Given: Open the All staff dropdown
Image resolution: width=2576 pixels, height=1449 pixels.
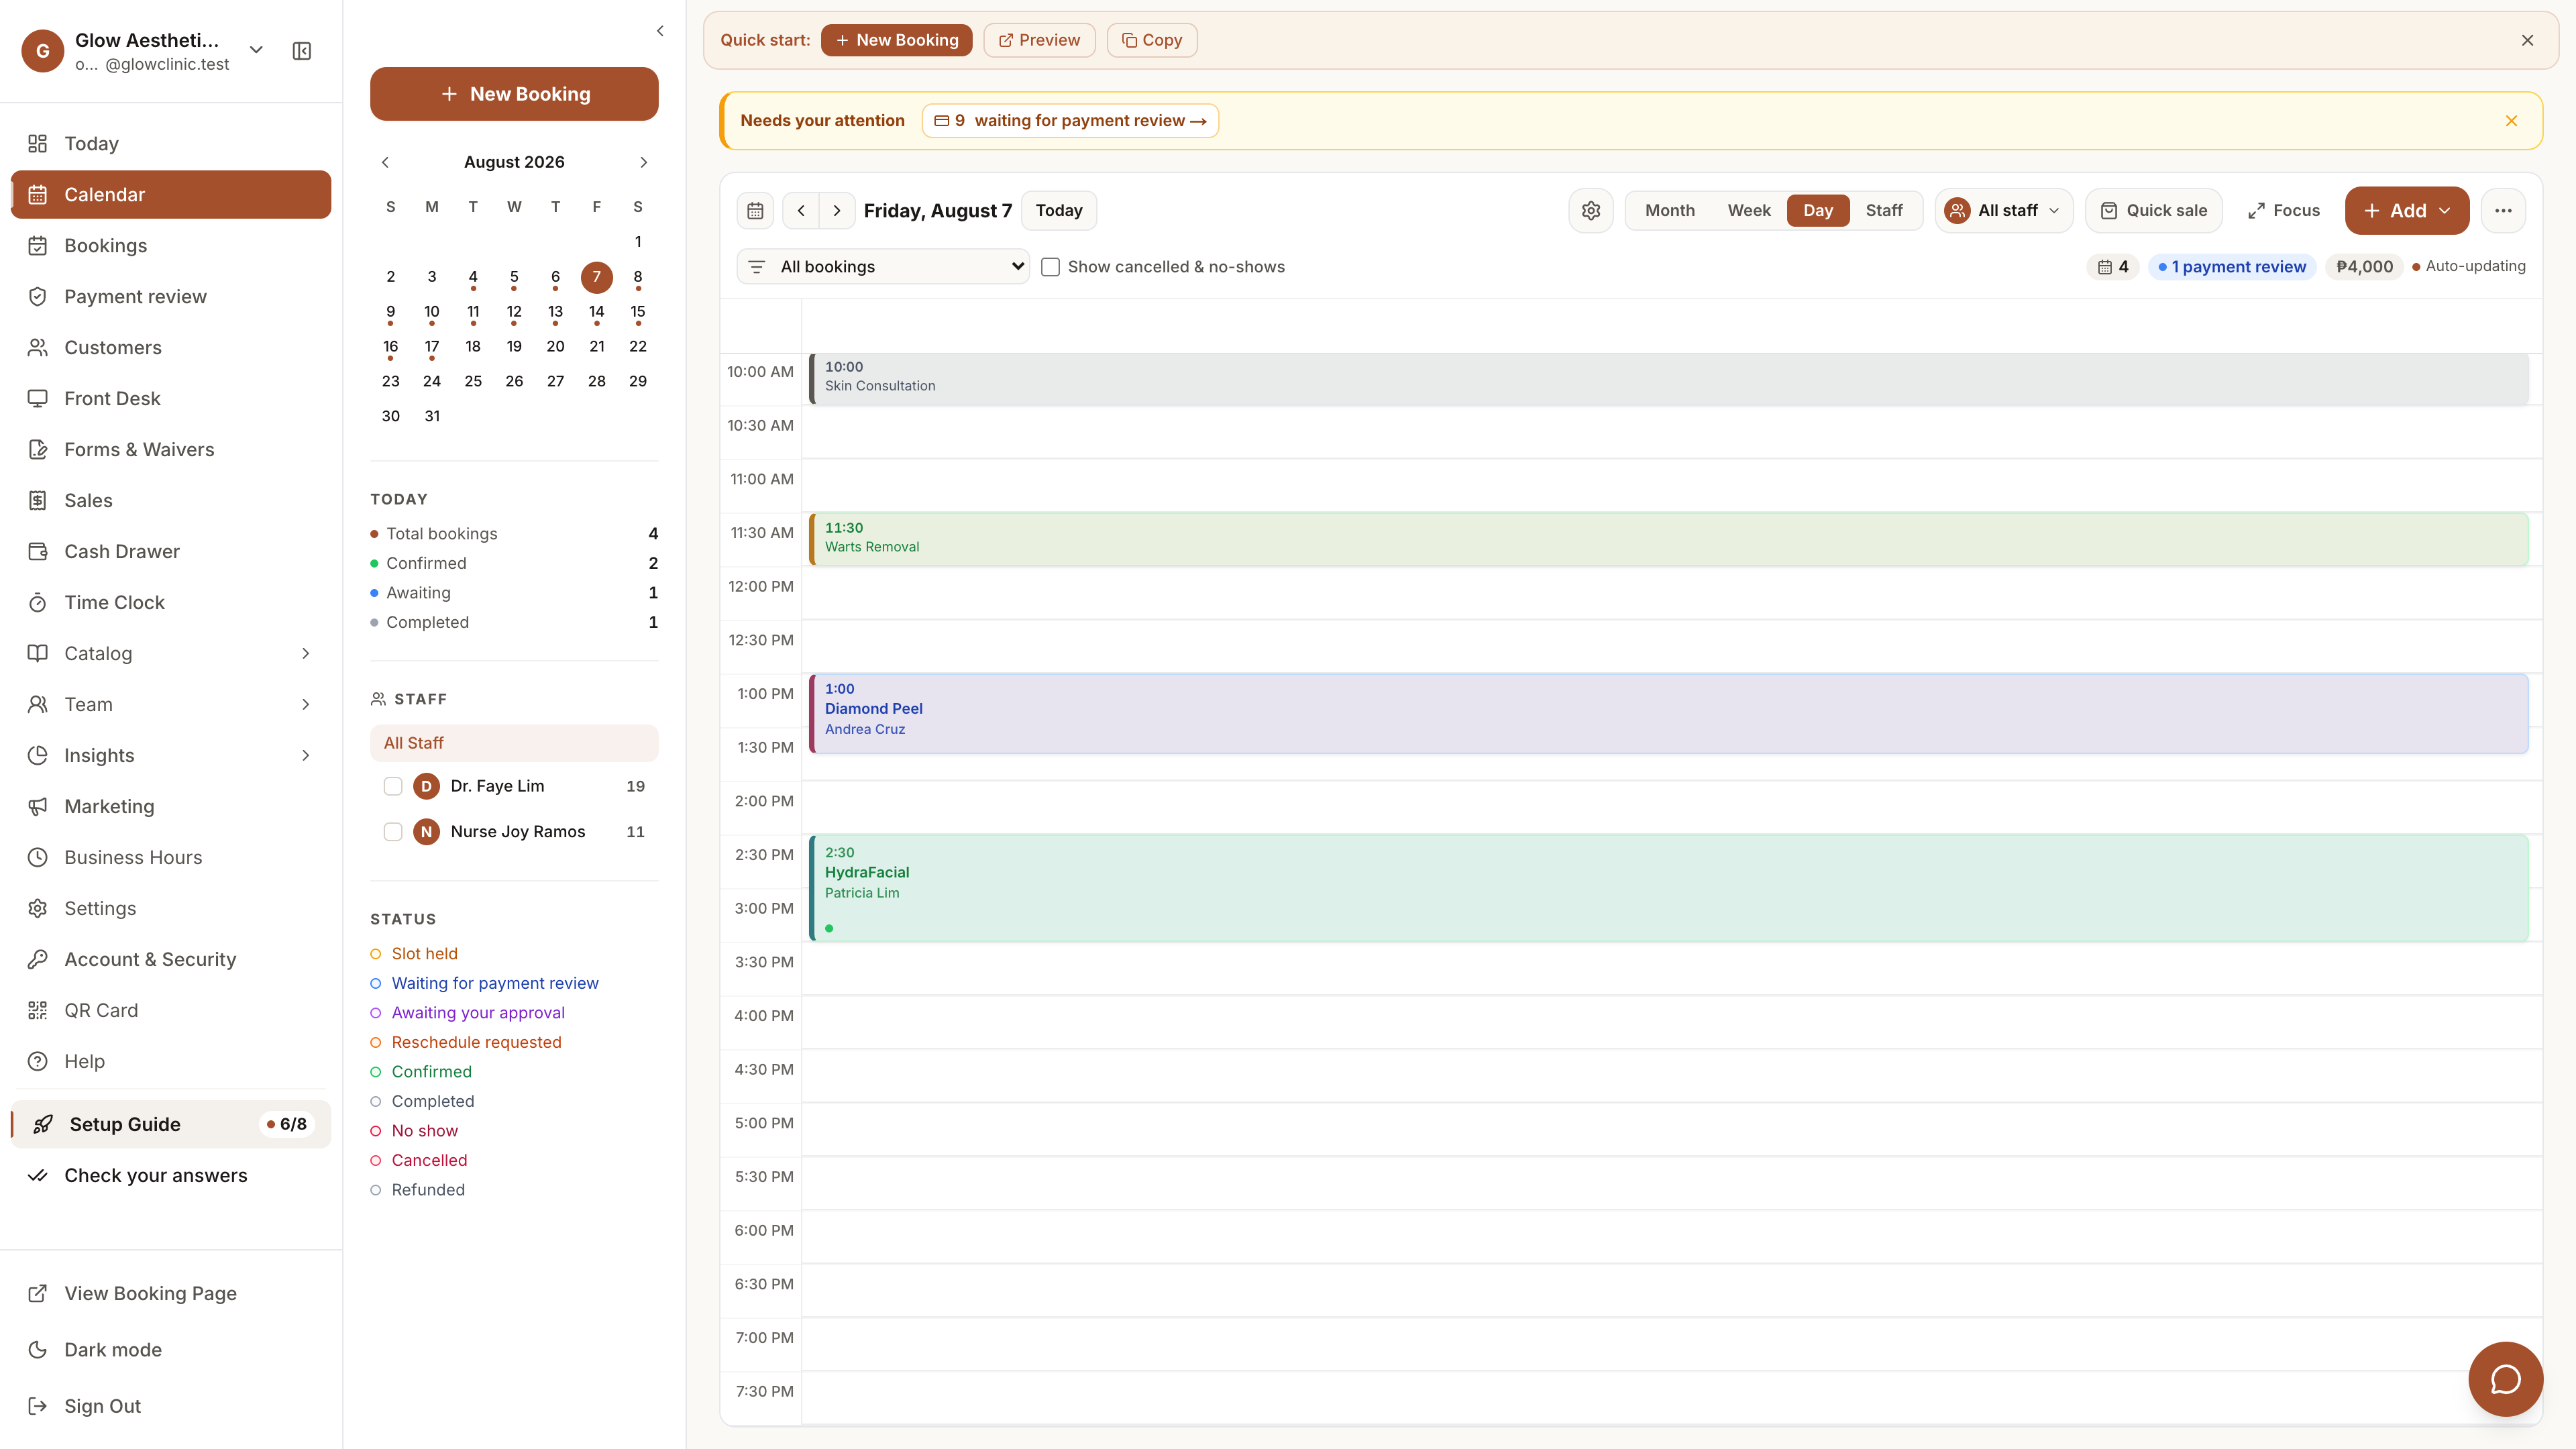Looking at the screenshot, I should [2003, 210].
